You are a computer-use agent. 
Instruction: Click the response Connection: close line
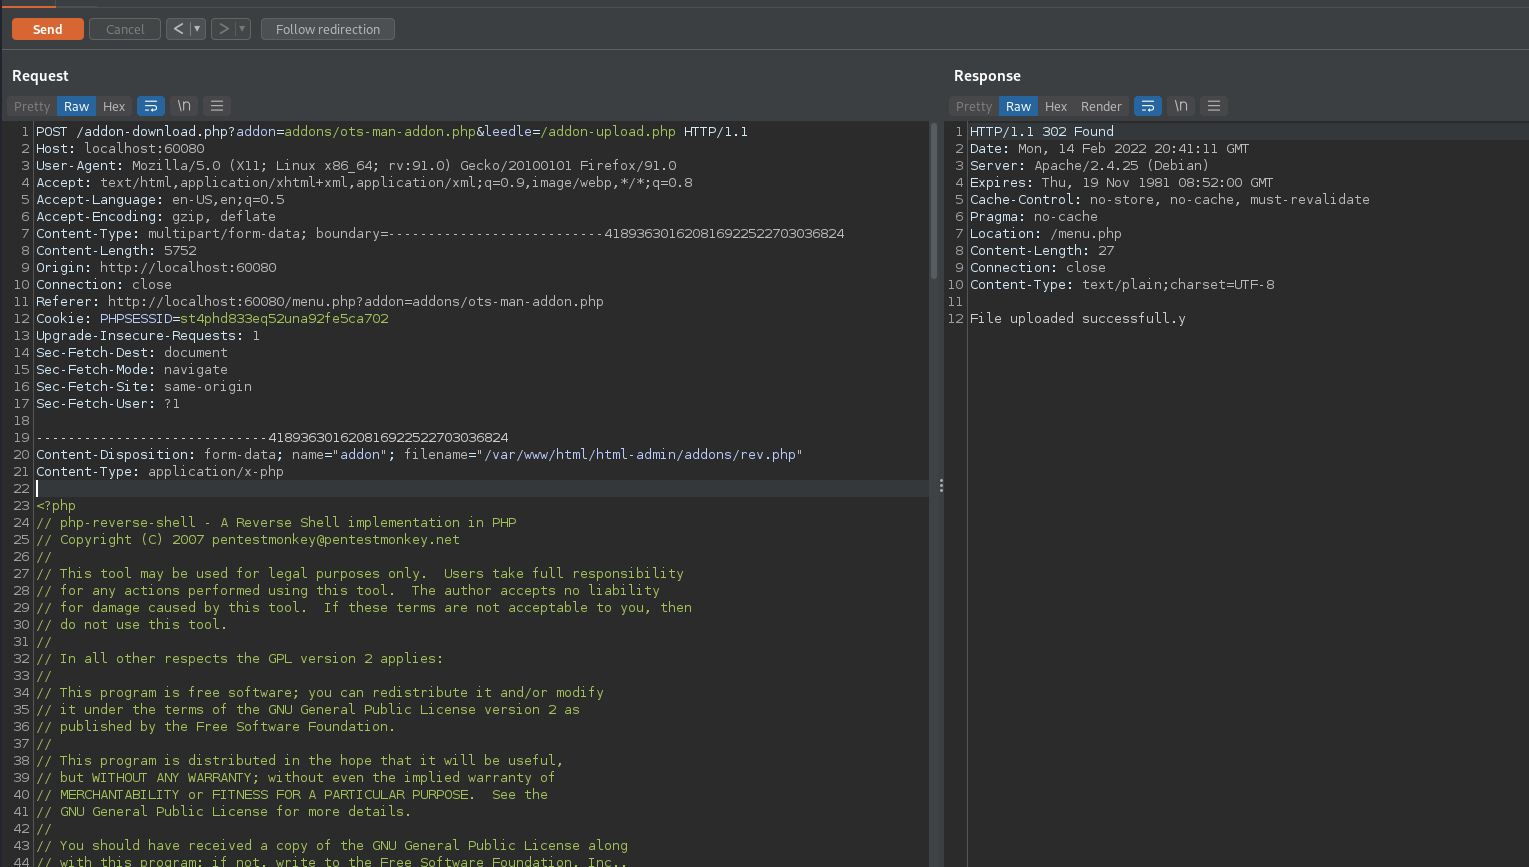1038,267
